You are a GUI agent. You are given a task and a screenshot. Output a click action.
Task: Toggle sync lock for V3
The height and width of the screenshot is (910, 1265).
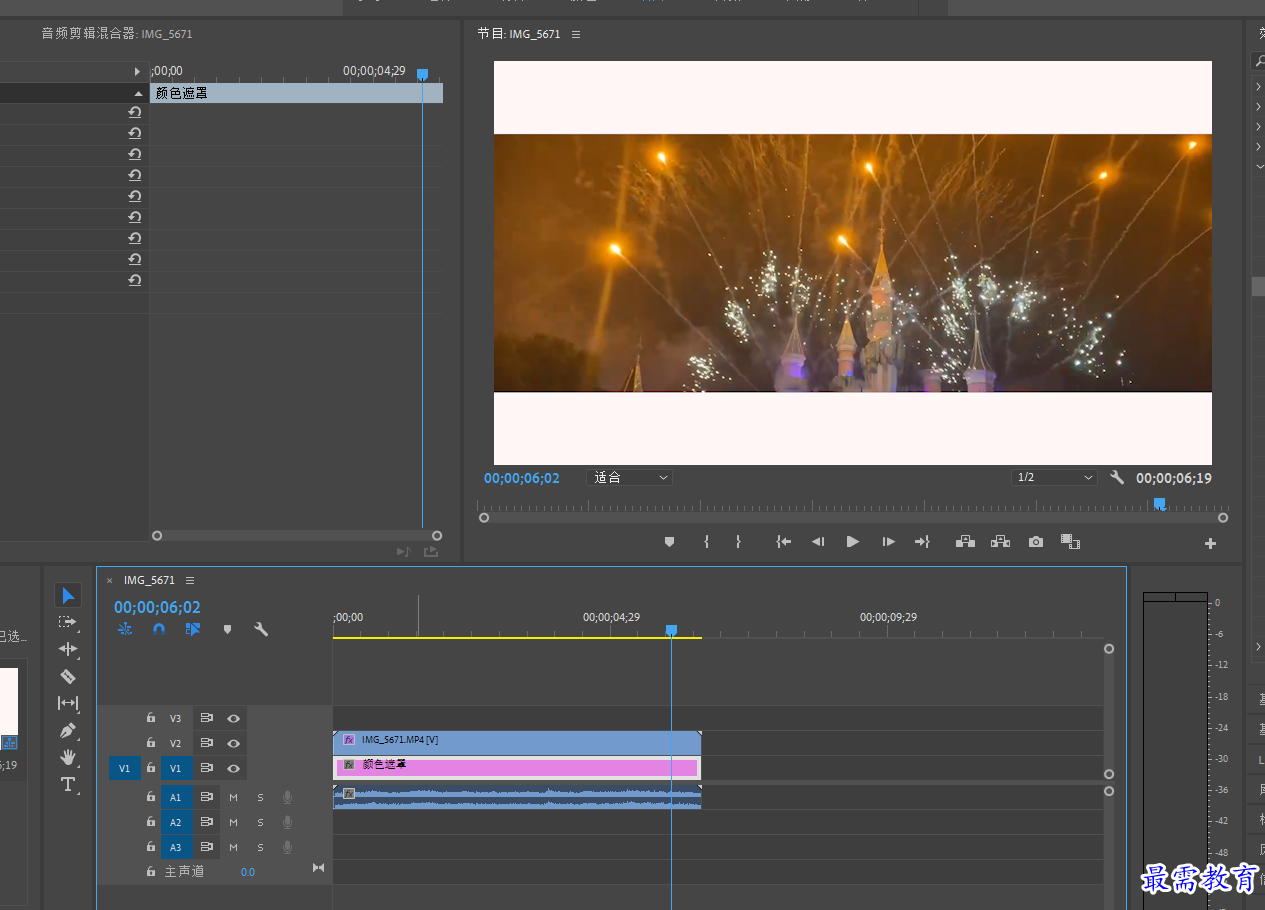[207, 718]
